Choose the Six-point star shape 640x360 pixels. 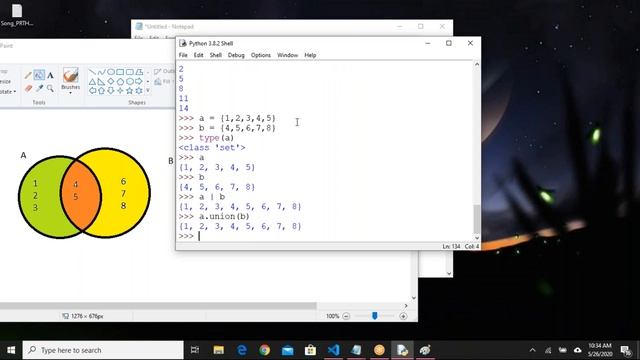pos(139,91)
